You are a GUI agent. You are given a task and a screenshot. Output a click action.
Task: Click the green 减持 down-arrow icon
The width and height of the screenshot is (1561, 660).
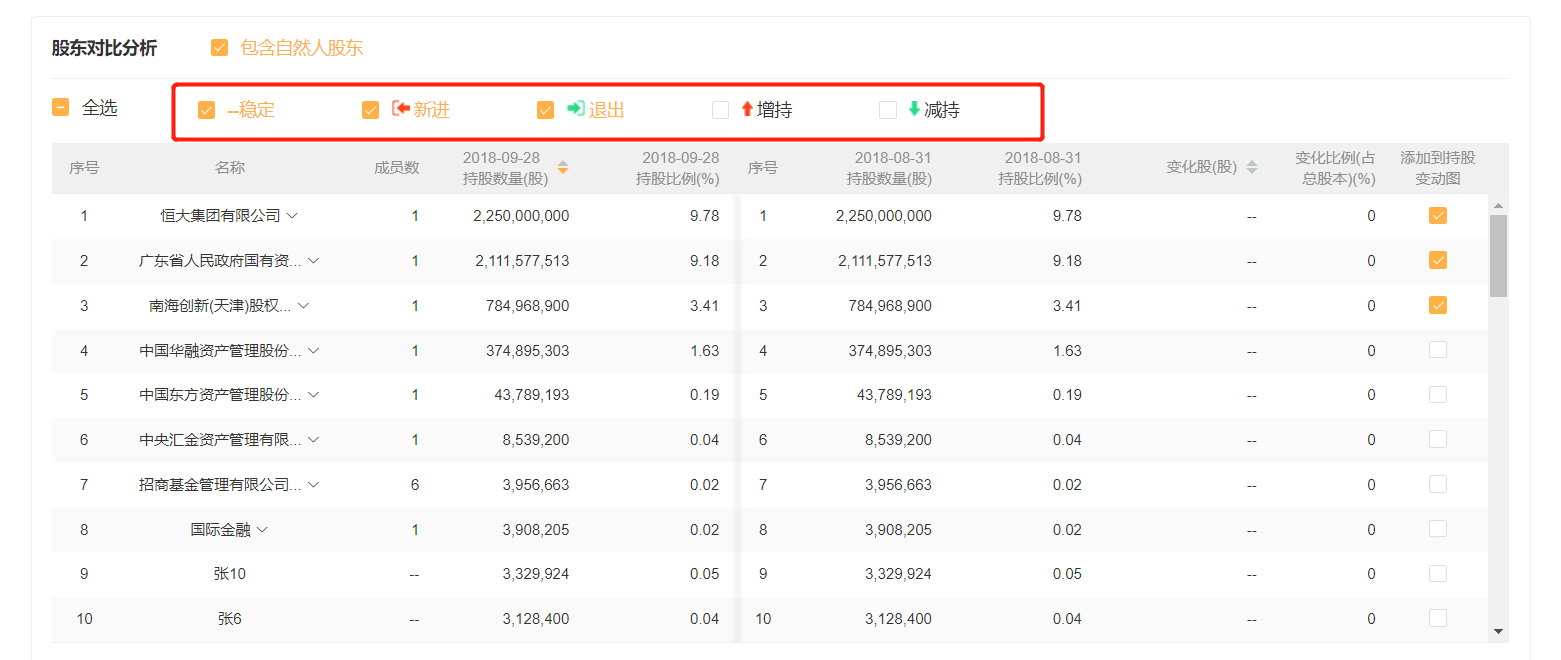point(914,109)
